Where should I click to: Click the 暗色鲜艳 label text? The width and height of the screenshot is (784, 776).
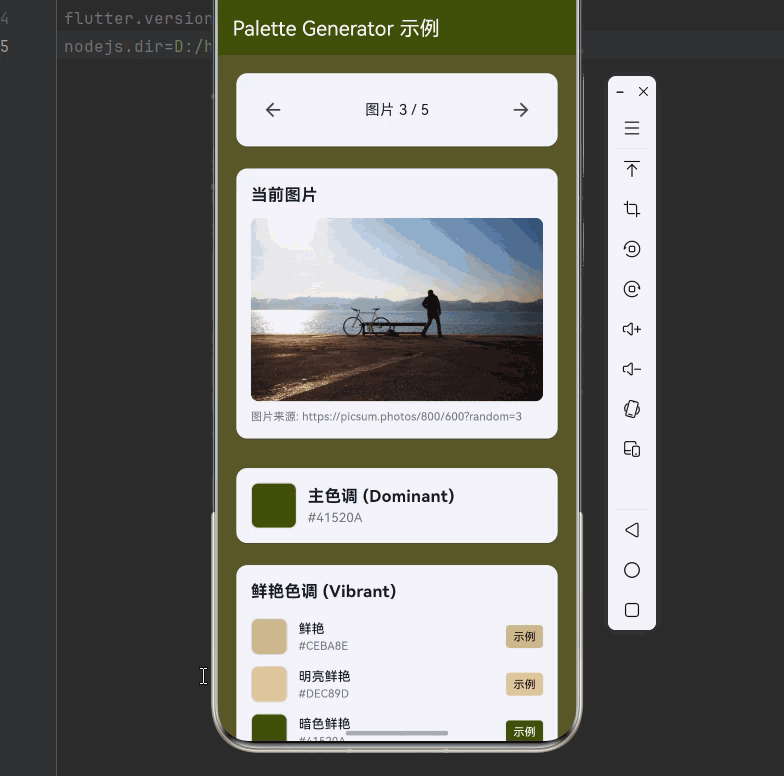coord(324,724)
